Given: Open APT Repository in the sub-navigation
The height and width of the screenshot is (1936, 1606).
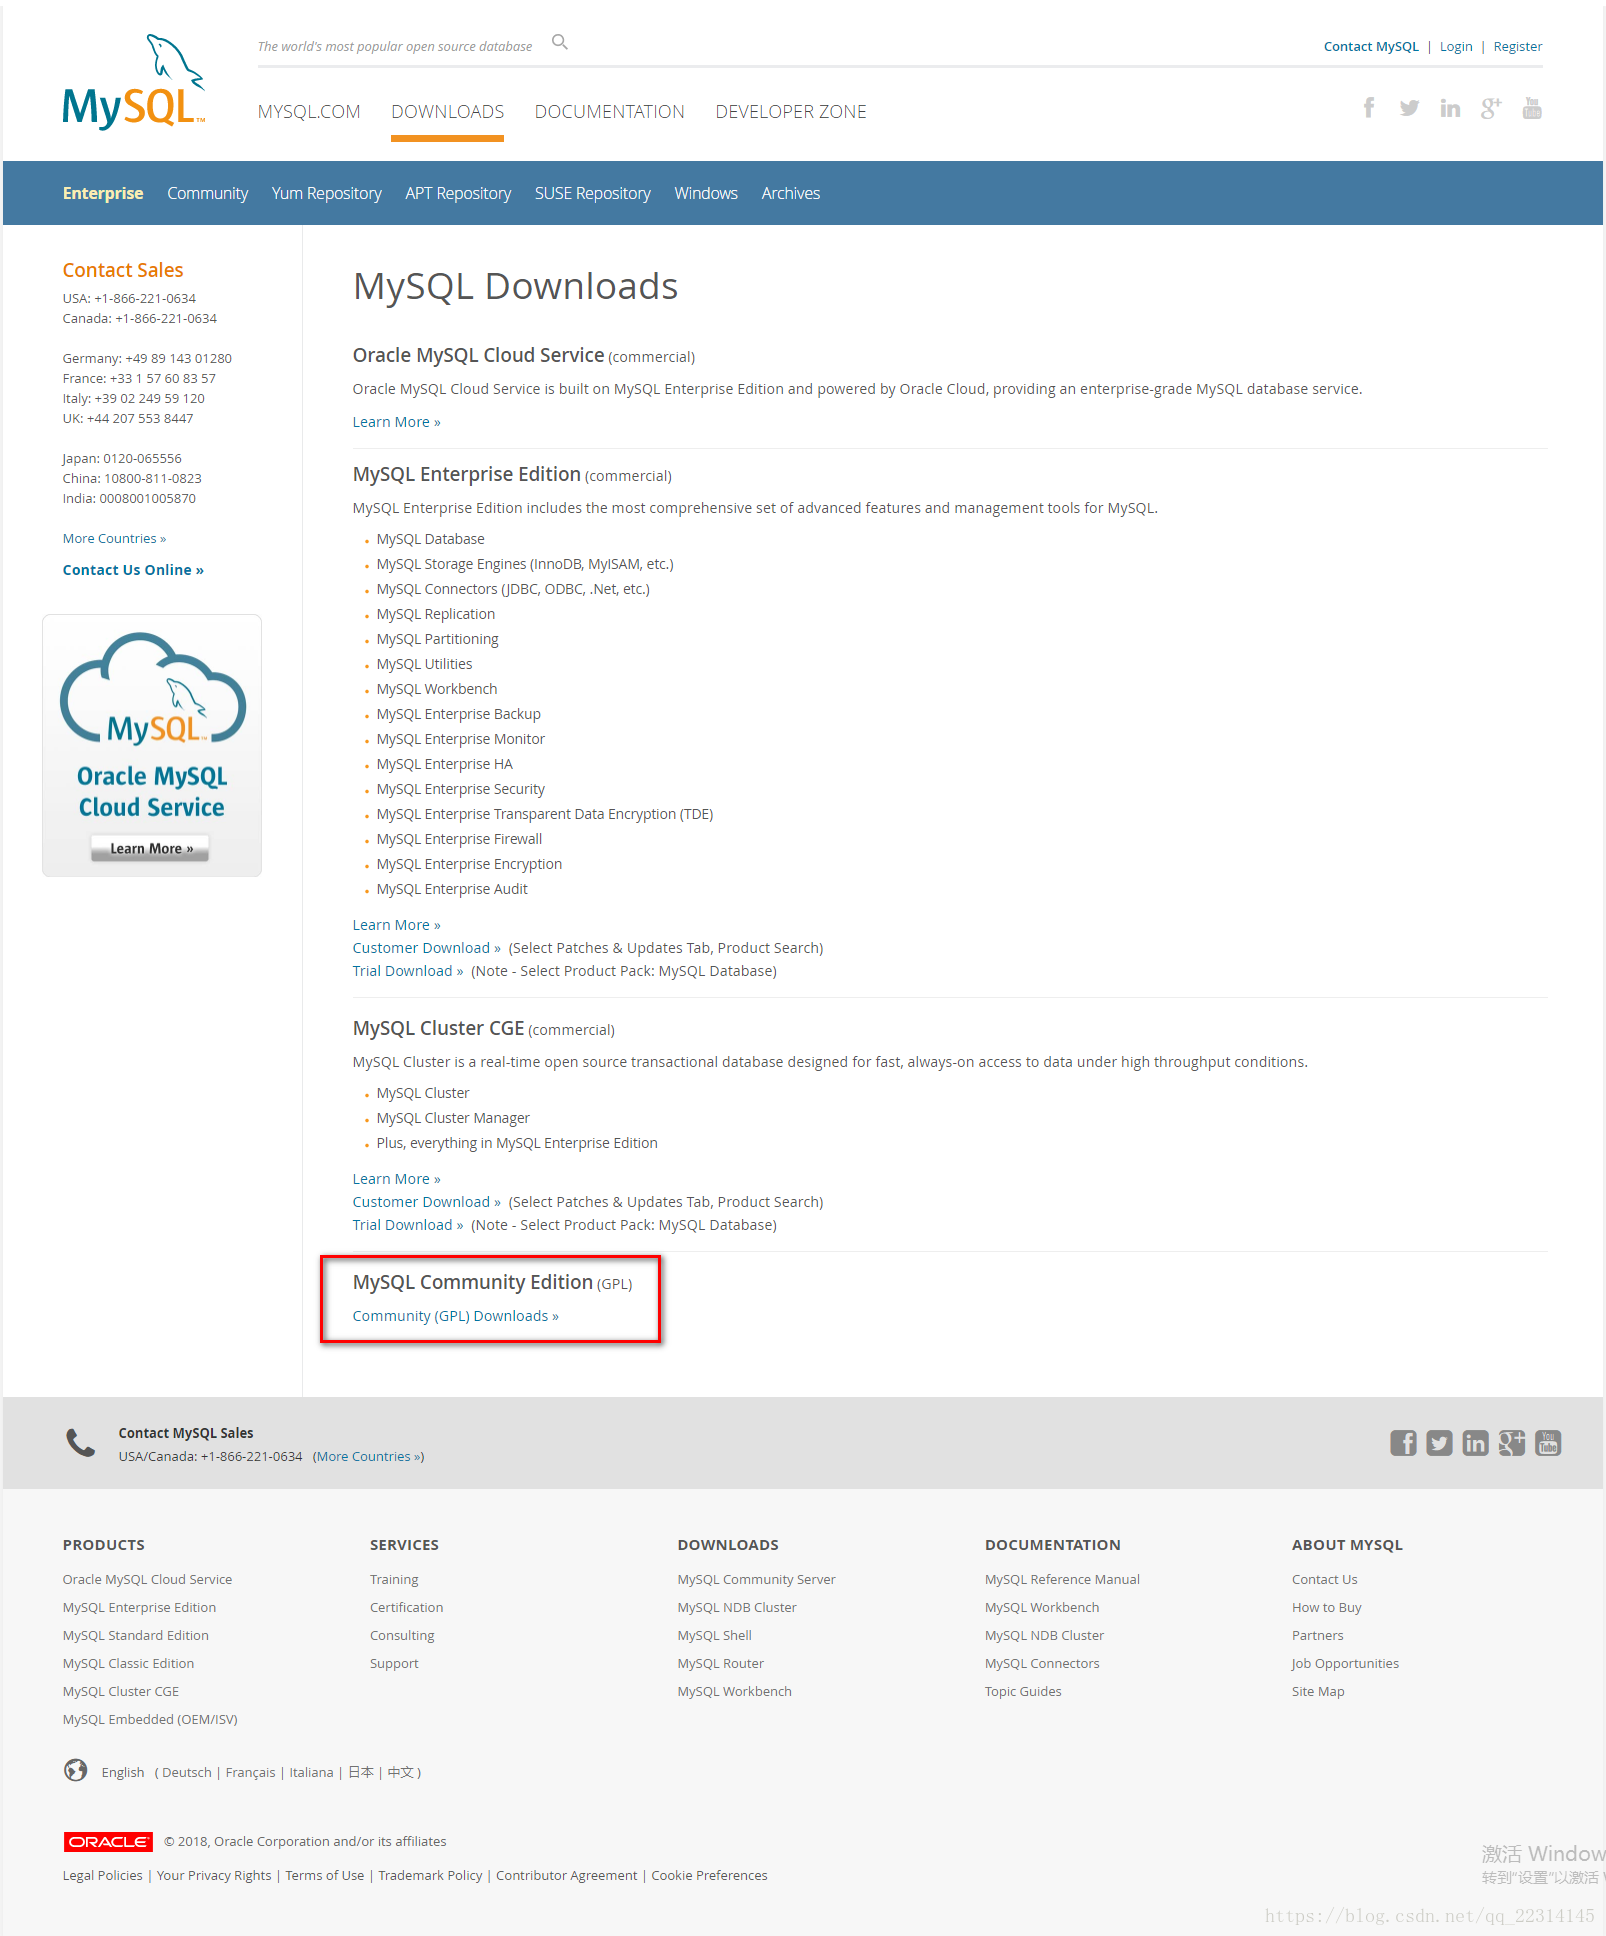Looking at the screenshot, I should click(458, 193).
